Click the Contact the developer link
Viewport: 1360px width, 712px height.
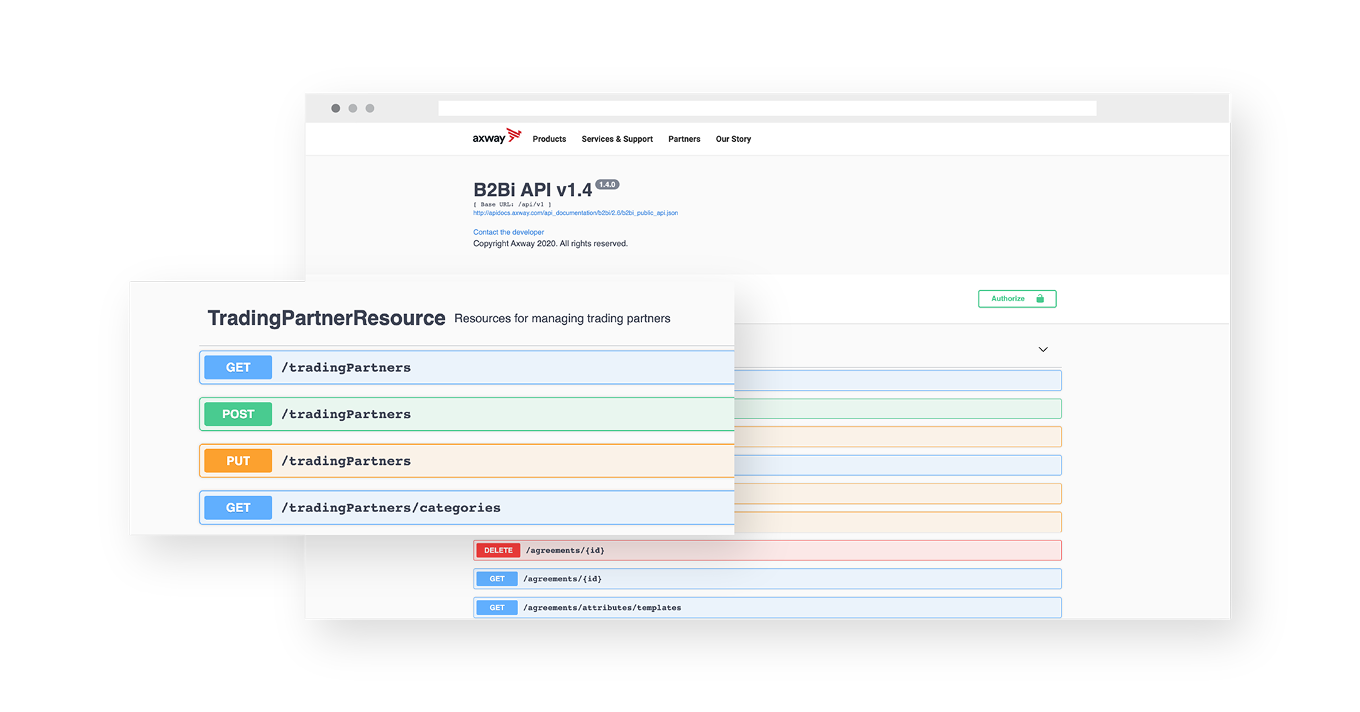pos(508,232)
